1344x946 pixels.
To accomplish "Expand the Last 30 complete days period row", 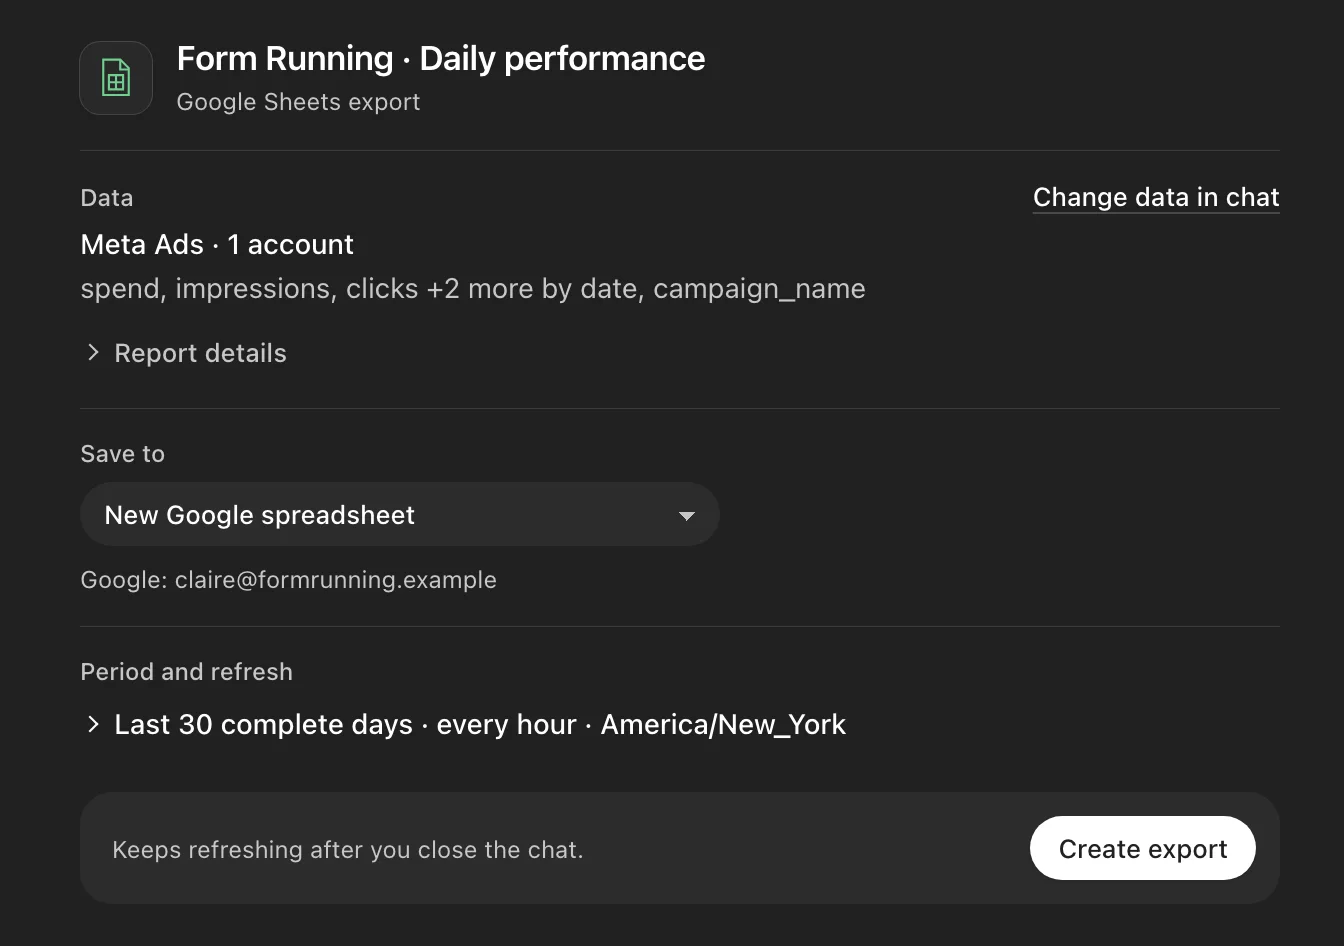I will 466,724.
